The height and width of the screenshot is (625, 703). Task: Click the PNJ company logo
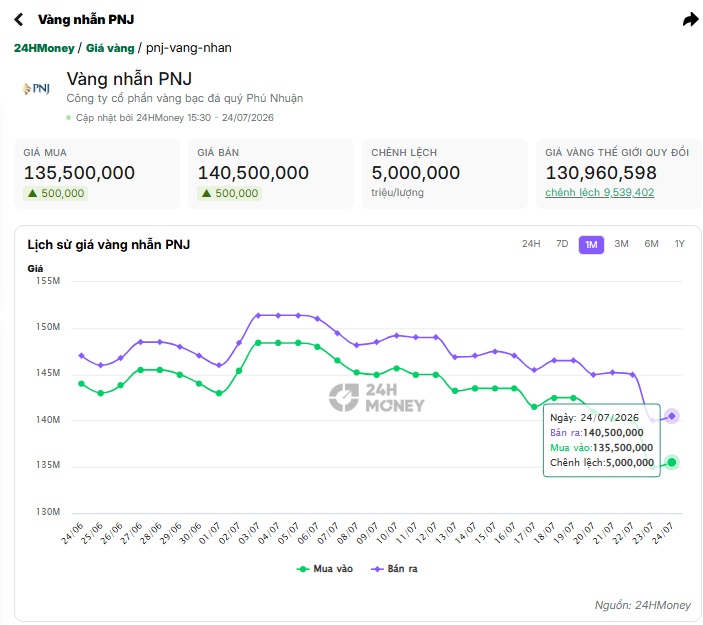click(x=37, y=89)
